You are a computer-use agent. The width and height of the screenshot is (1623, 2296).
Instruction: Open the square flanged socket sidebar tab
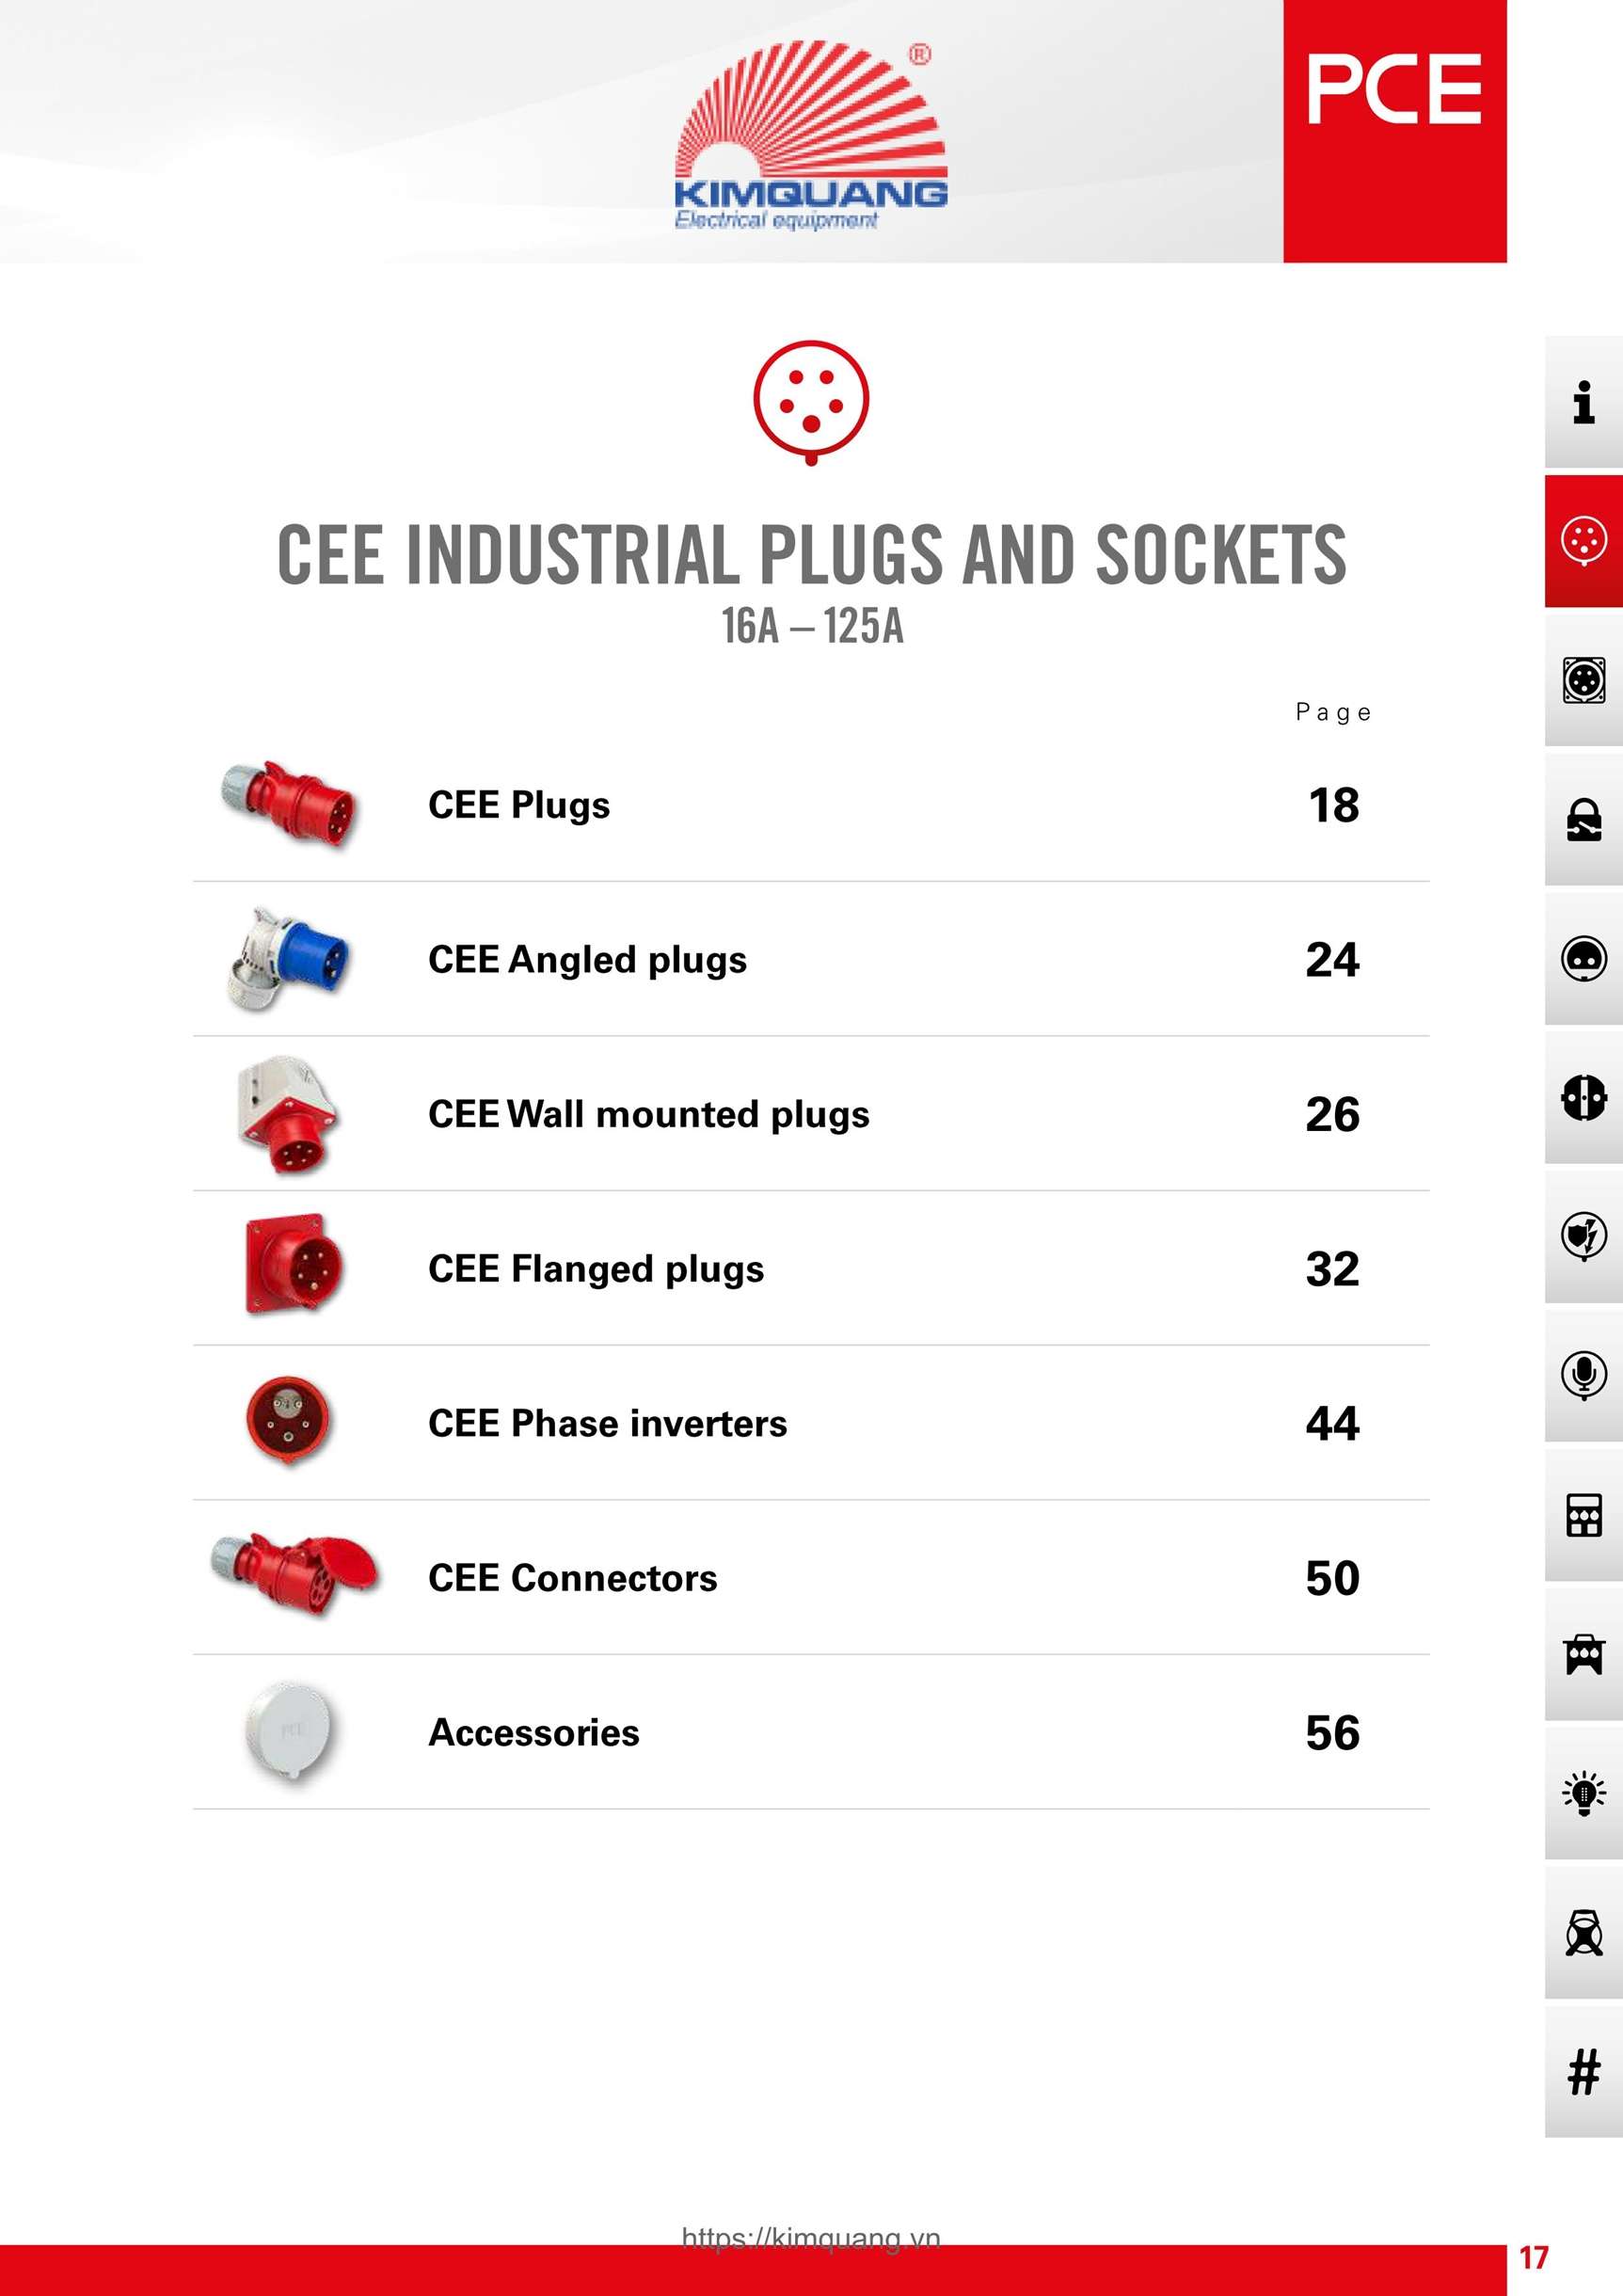[x=1583, y=680]
